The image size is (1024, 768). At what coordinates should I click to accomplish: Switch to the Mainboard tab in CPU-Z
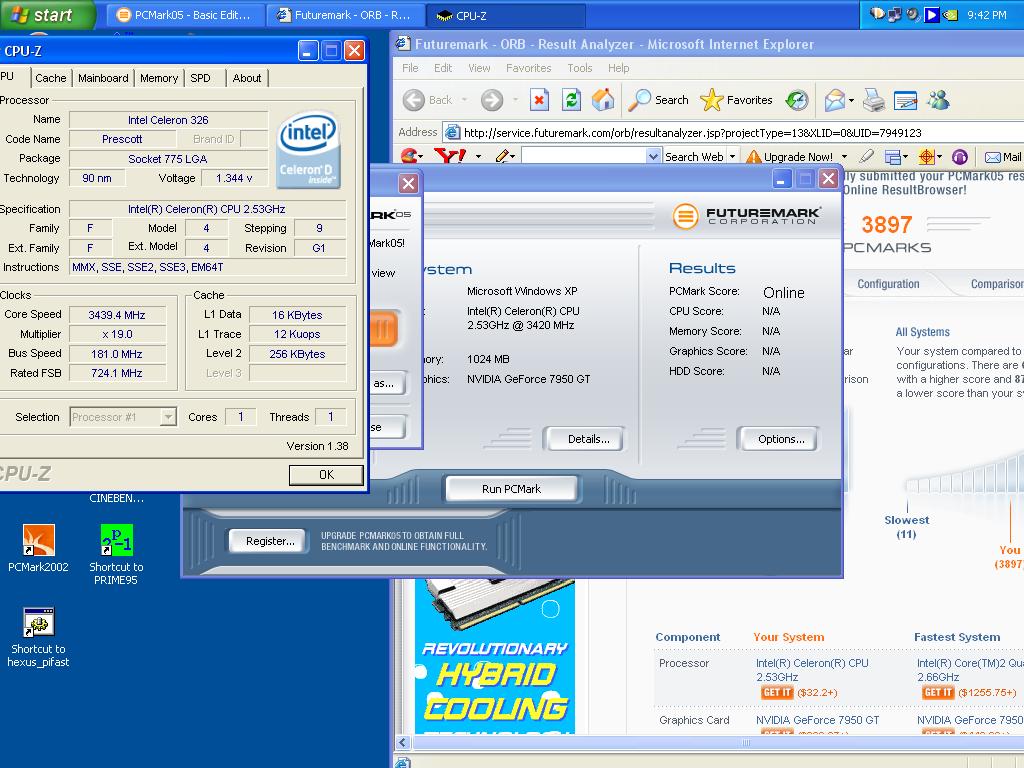coord(103,78)
